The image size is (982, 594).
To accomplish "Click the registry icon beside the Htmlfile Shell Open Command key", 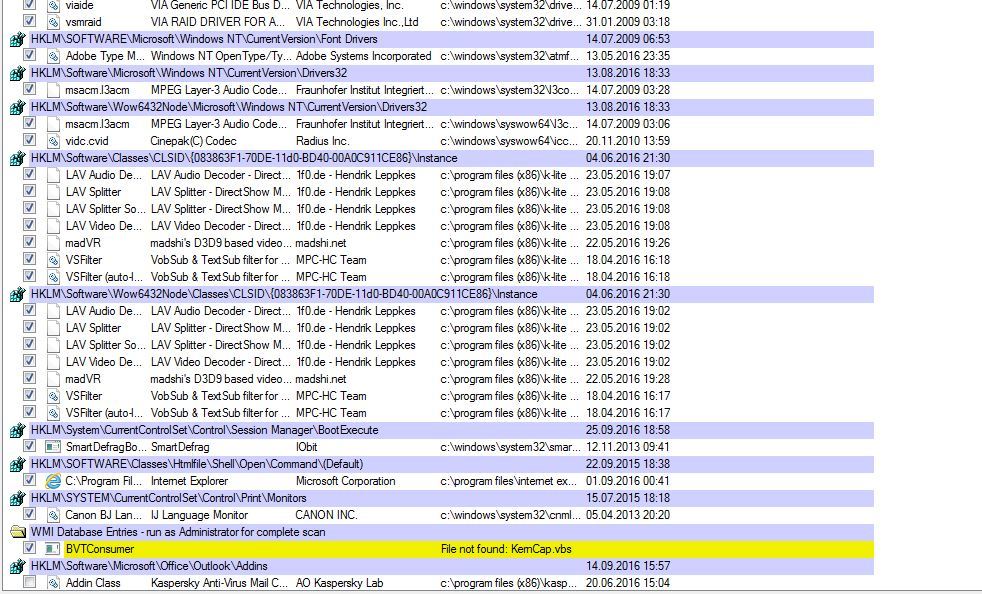I will (17, 464).
